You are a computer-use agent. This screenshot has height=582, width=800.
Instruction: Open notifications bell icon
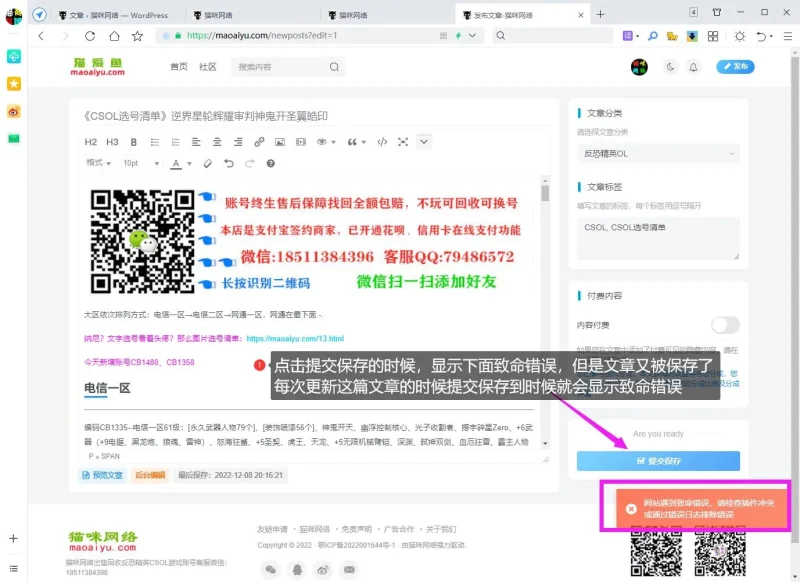click(693, 67)
